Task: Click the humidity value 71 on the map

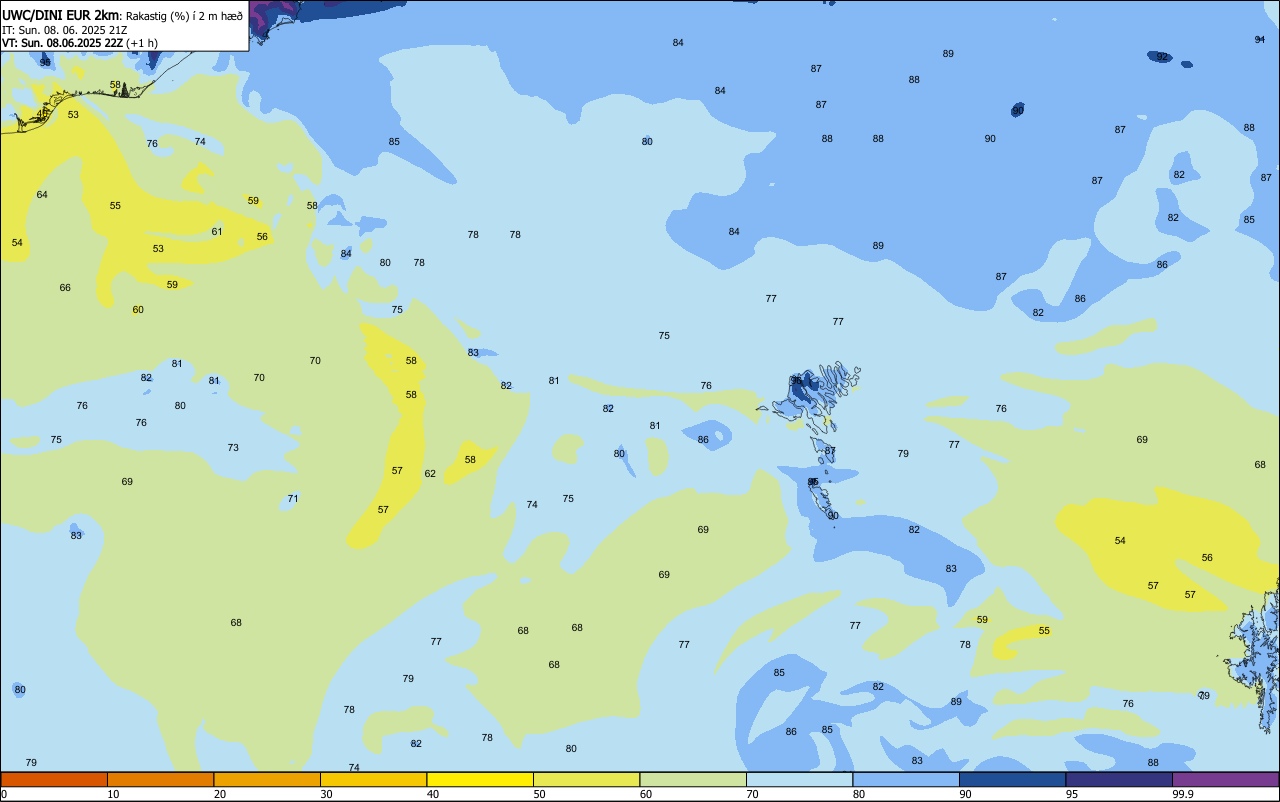Action: [x=293, y=499]
